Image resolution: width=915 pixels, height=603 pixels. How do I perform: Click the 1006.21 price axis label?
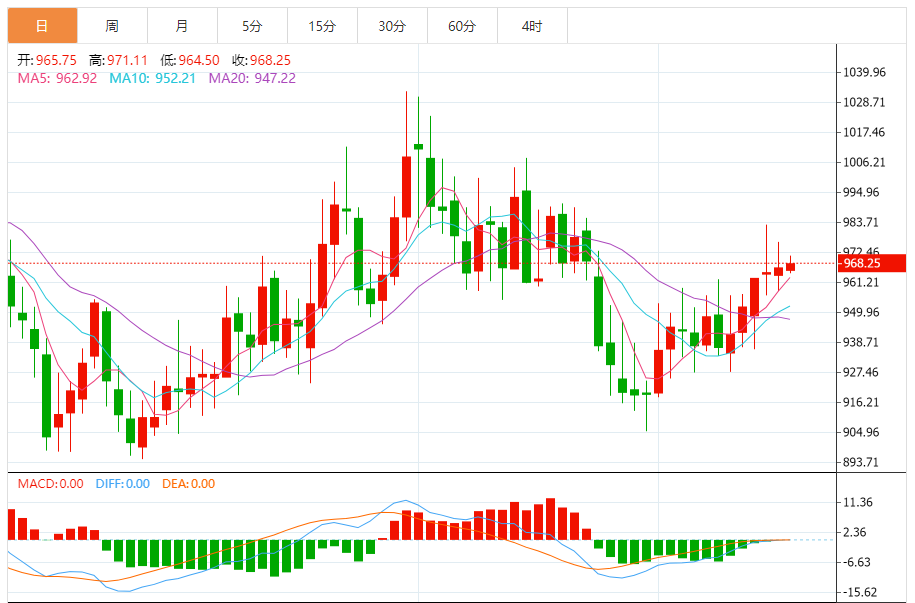coord(864,162)
